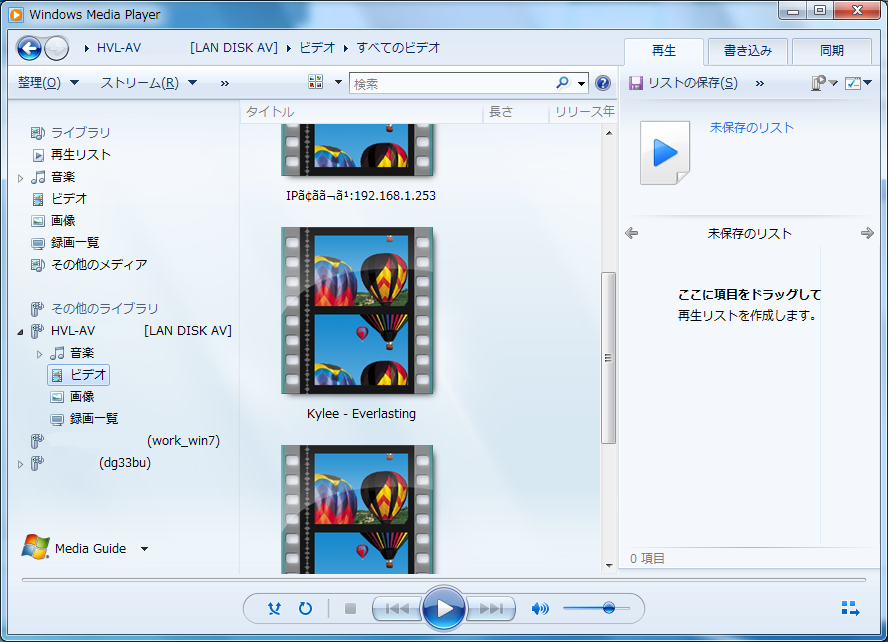This screenshot has width=888, height=642.
Task: Switch to the 書き込み tab
Action: [x=748, y=51]
